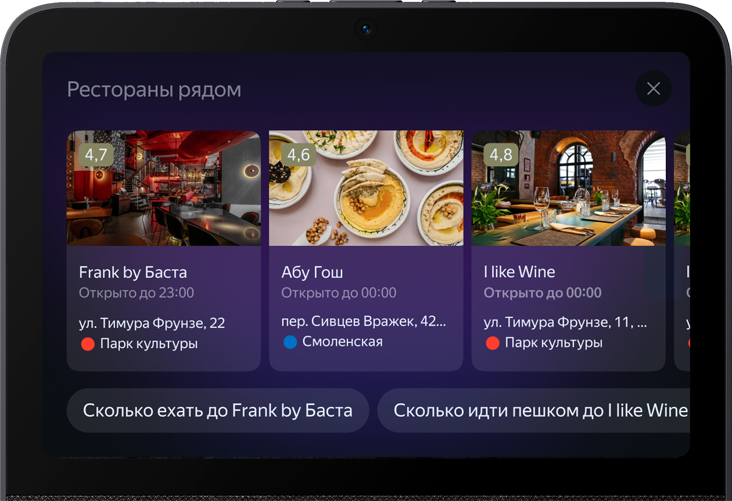Tap the 4,8 rating badge

coord(501,154)
